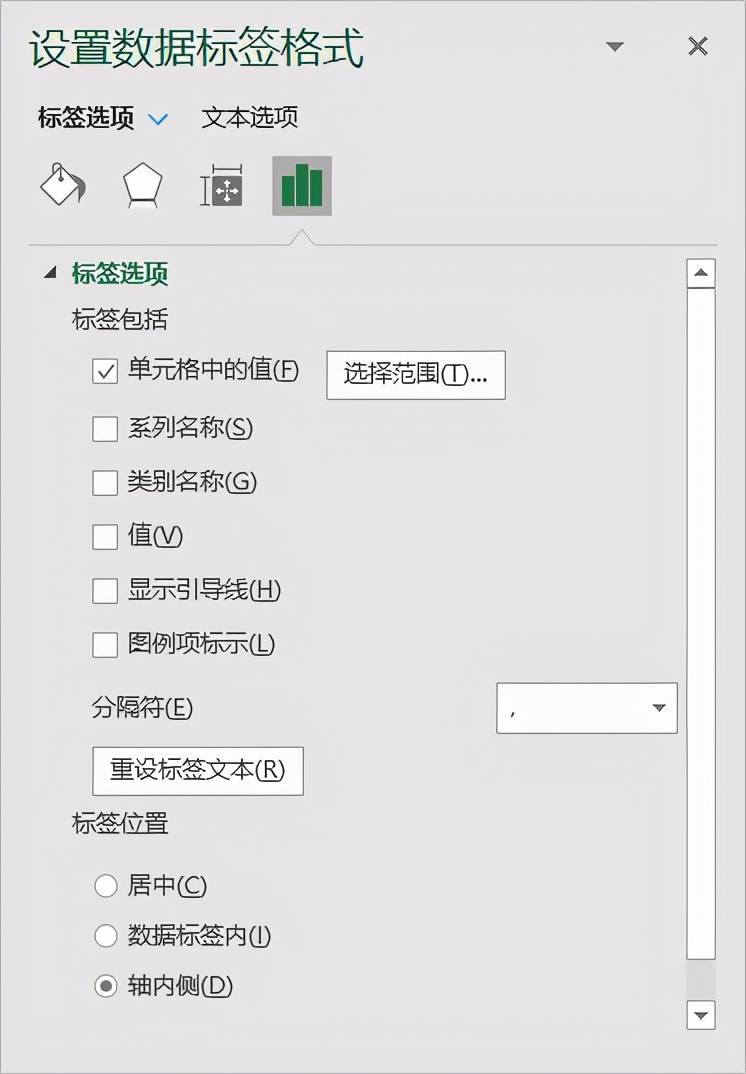Collapse the 标签选项 section triangle
Image resolution: width=746 pixels, height=1074 pixels.
click(x=50, y=273)
